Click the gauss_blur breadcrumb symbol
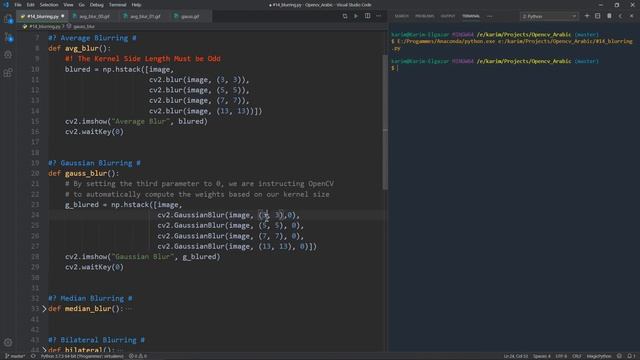The height and width of the screenshot is (360, 640). (84, 26)
